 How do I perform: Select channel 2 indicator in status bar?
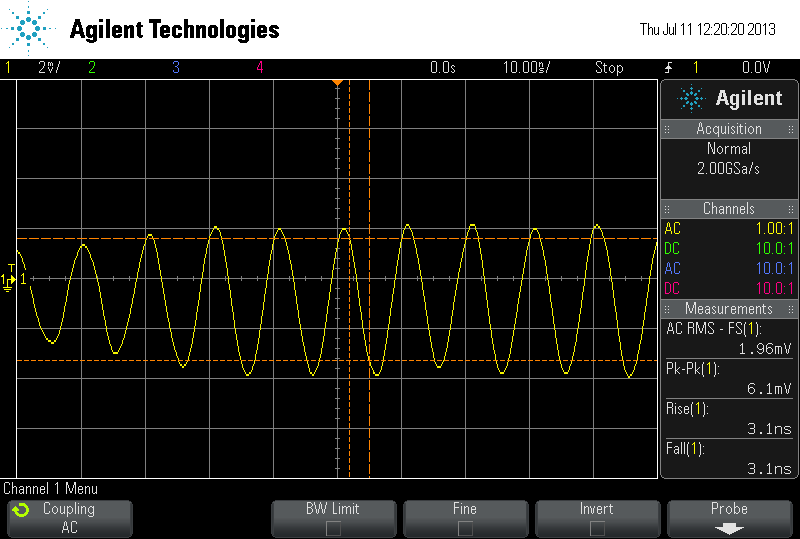pyautogui.click(x=92, y=67)
